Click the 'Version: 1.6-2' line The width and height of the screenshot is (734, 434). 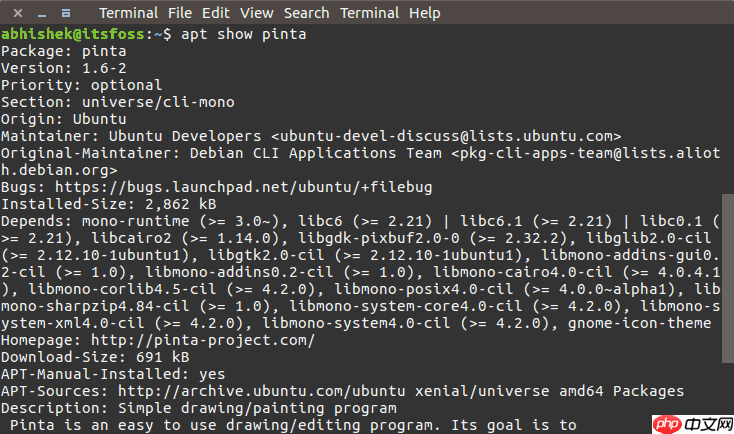coord(64,68)
